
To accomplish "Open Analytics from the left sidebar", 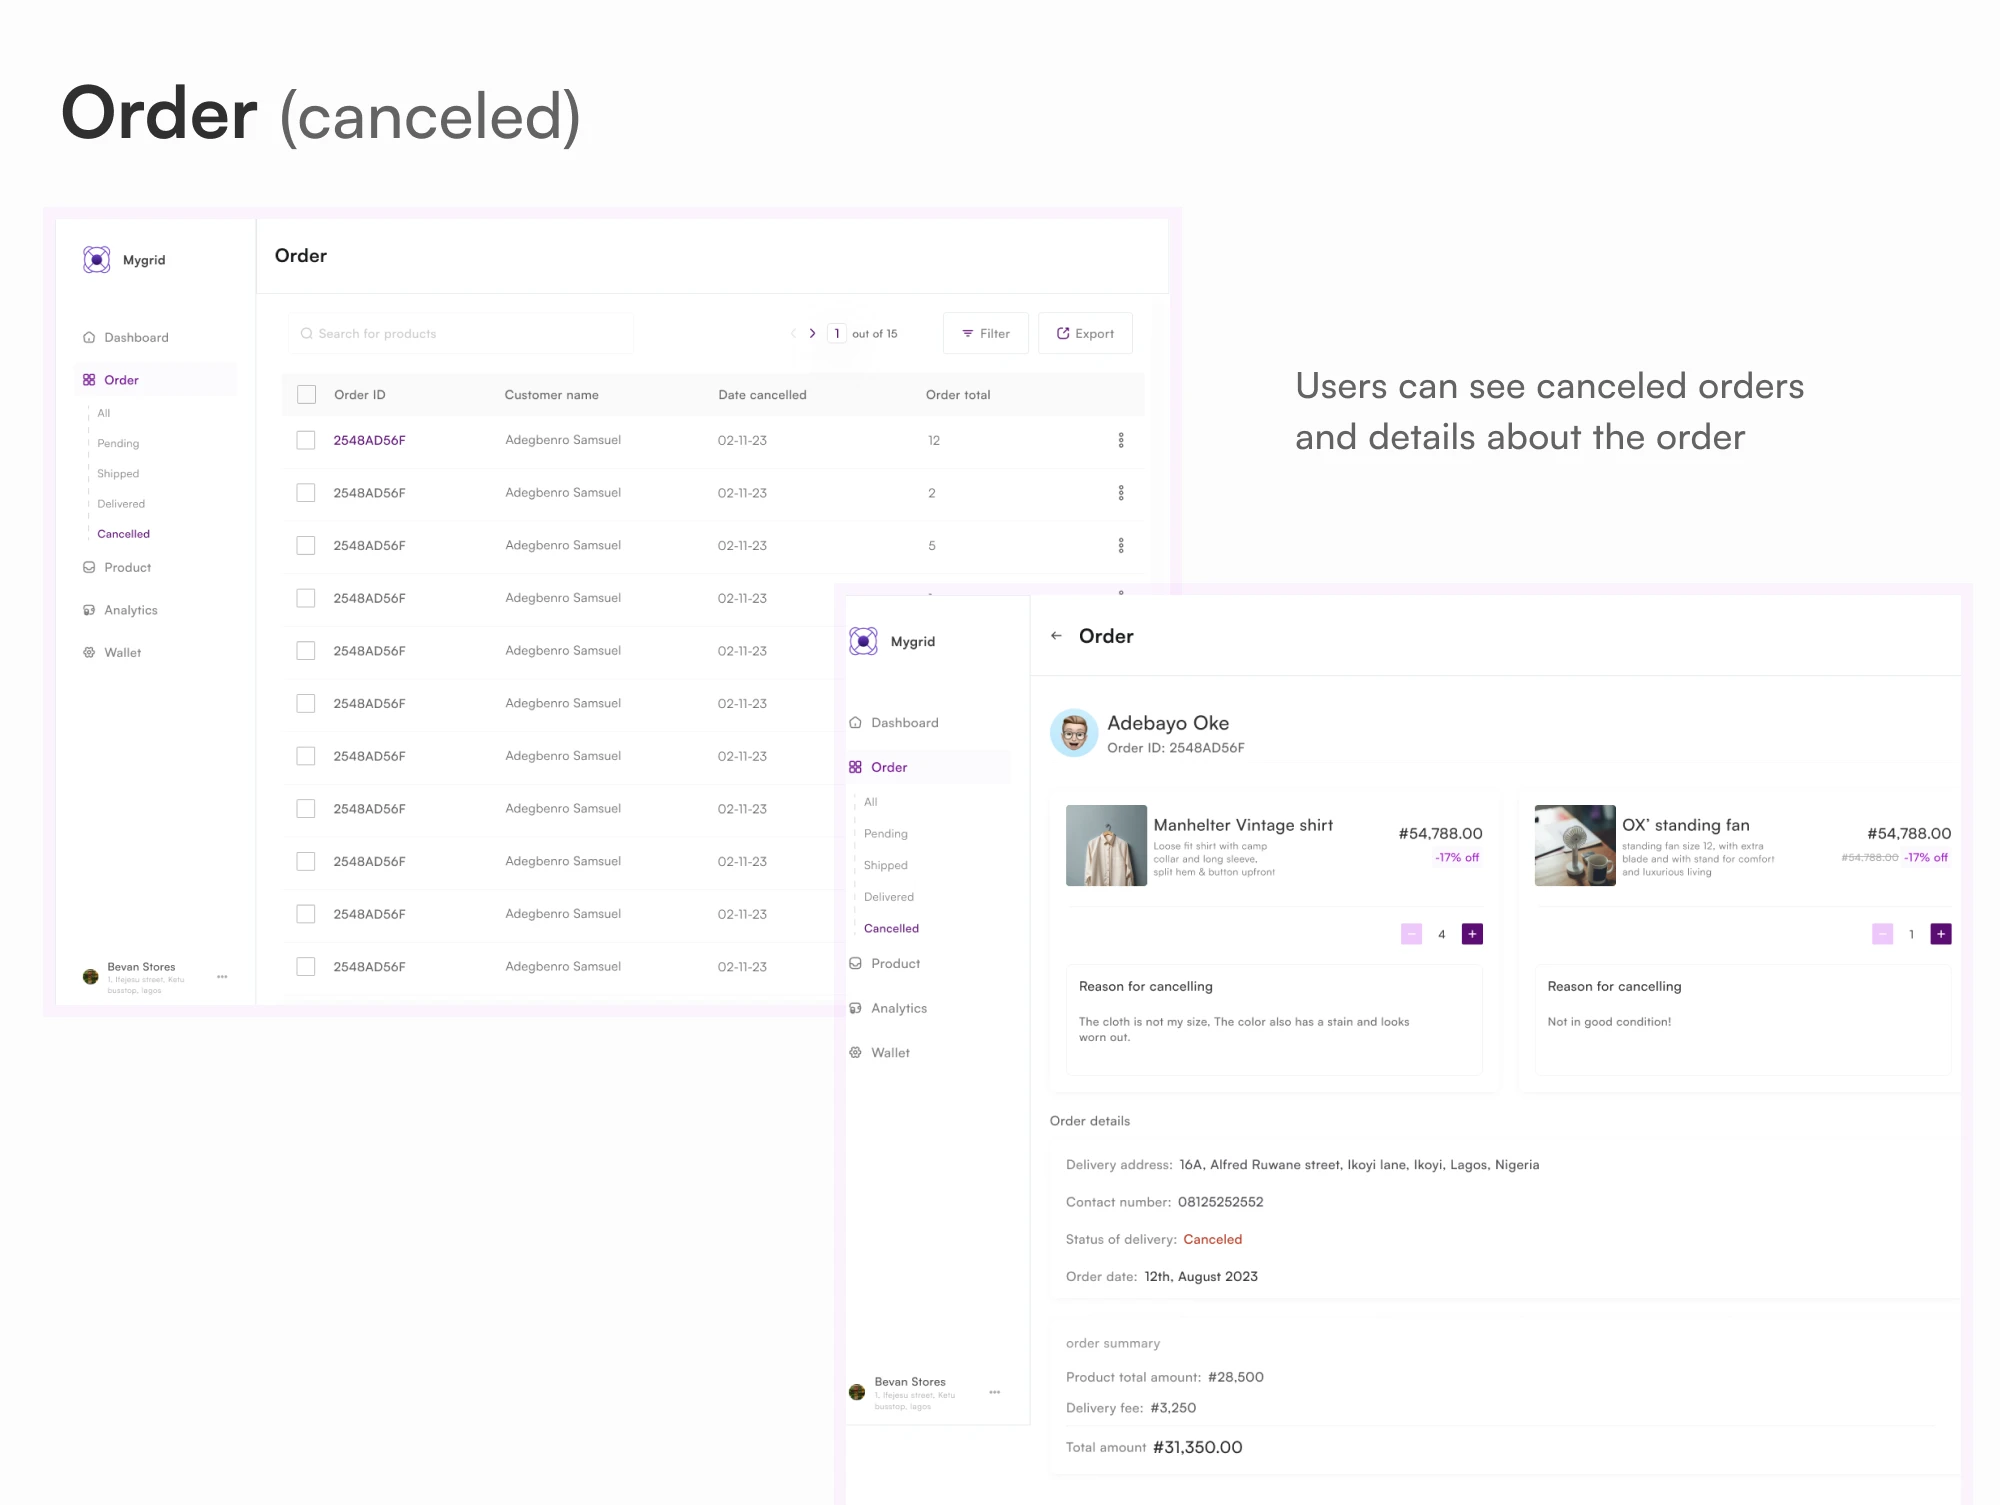I will tap(131, 611).
